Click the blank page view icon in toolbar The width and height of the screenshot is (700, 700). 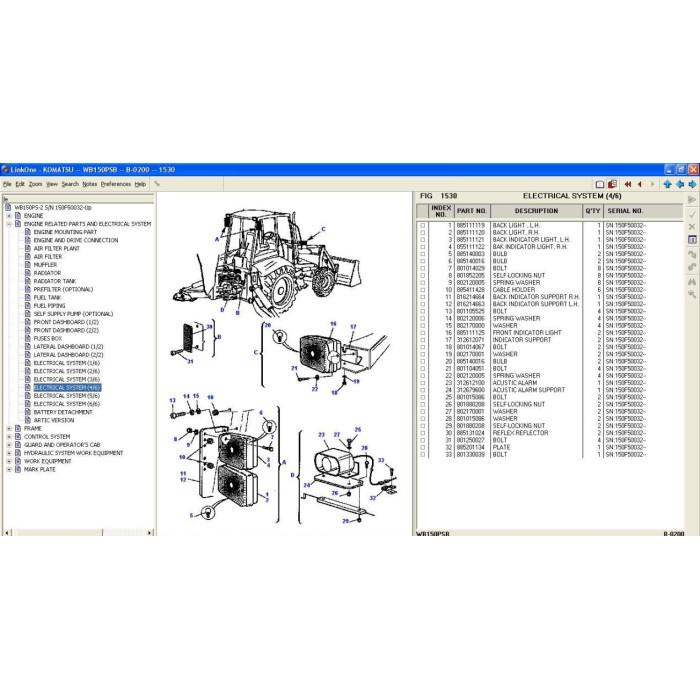tap(600, 184)
